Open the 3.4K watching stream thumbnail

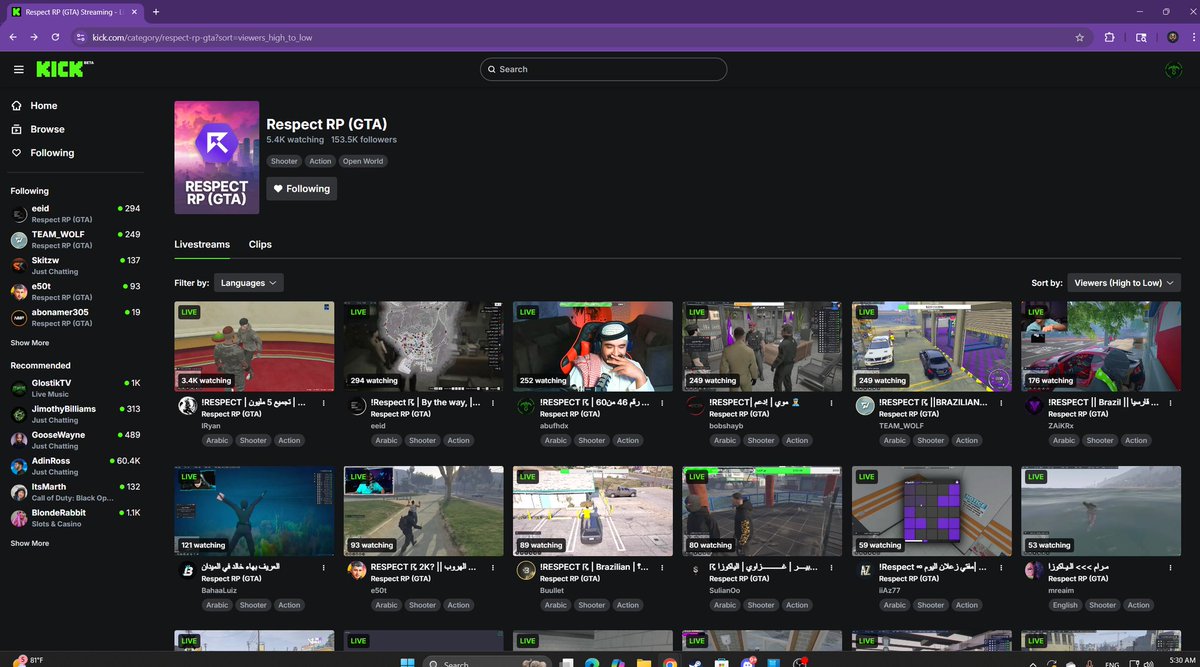click(x=254, y=347)
